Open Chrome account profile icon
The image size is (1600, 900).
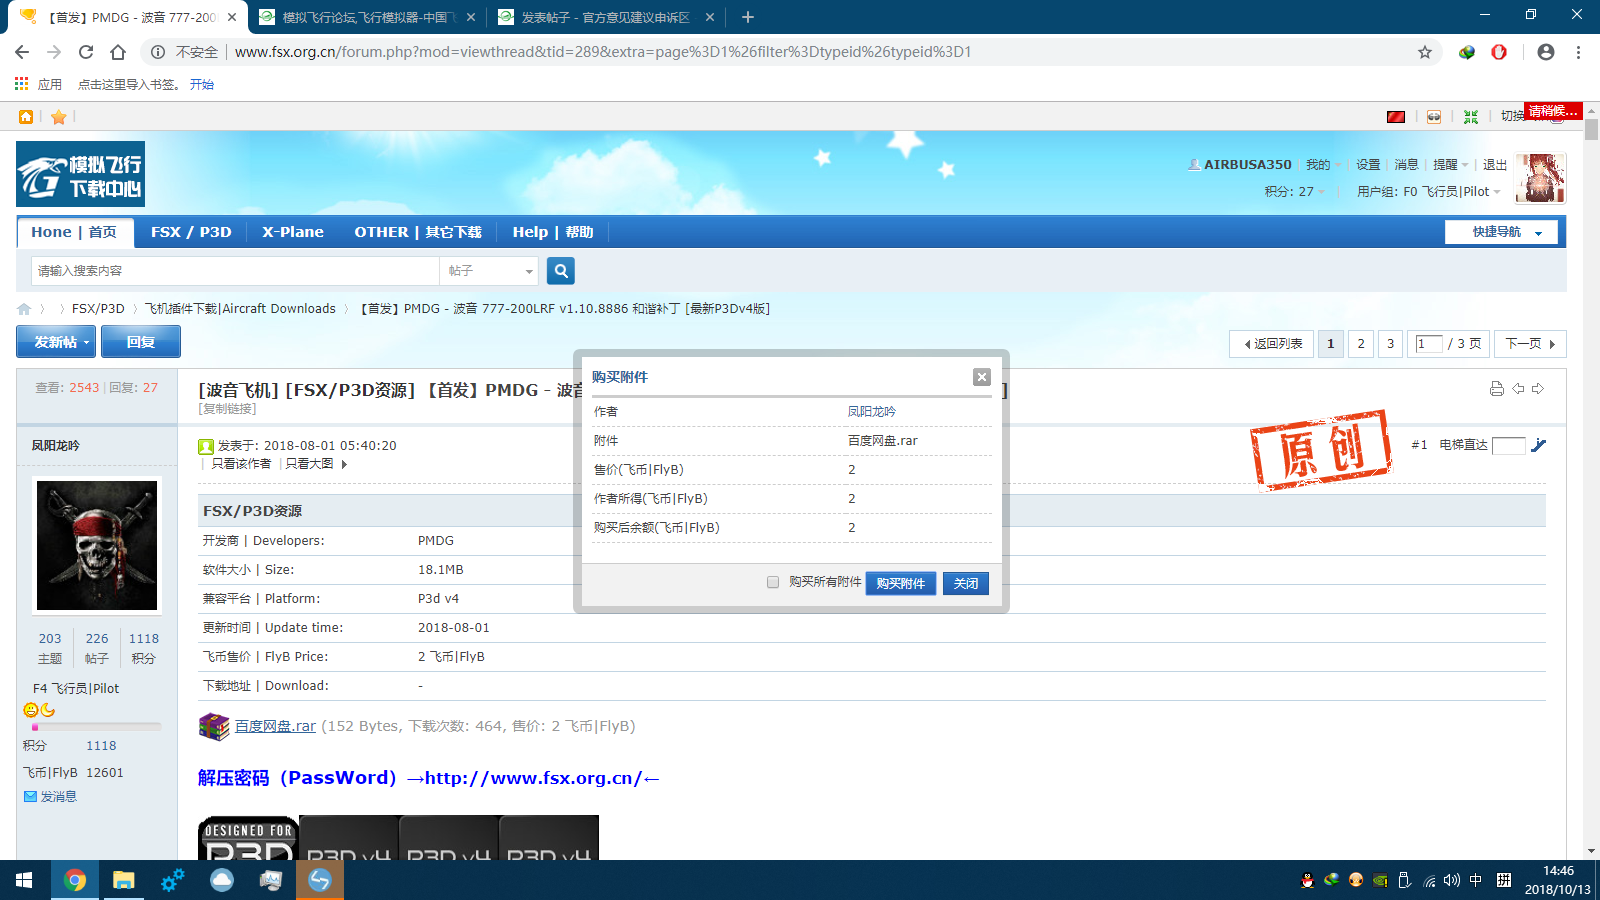[1546, 52]
